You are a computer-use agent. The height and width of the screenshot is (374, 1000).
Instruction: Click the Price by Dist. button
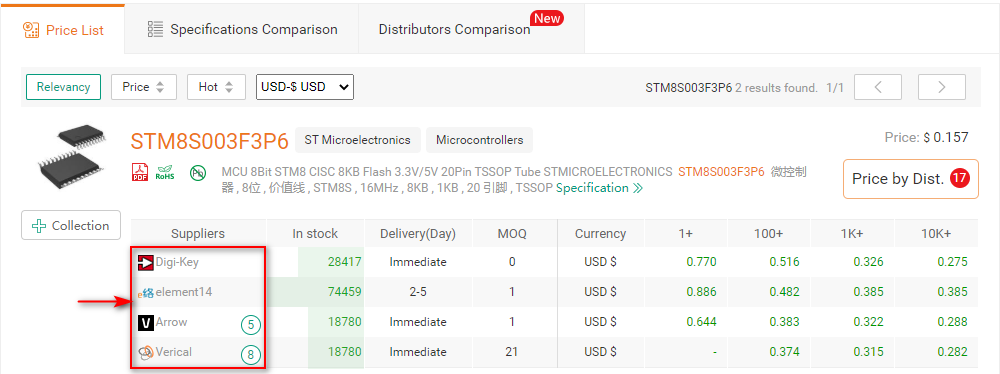[x=911, y=179]
